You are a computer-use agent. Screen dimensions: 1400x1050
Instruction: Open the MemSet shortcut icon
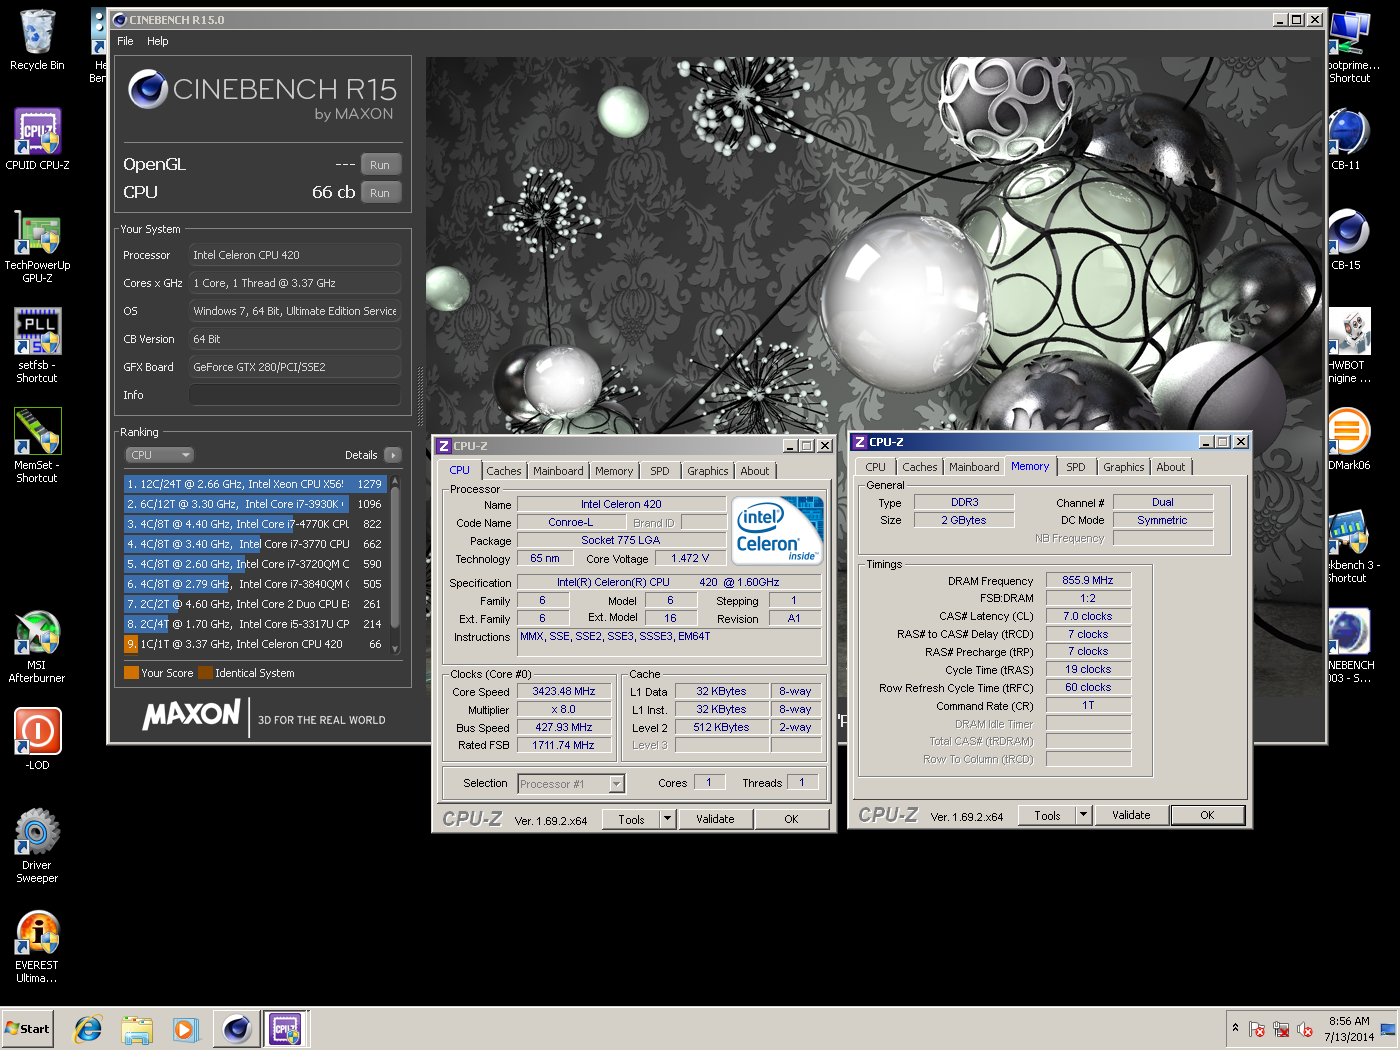37,445
